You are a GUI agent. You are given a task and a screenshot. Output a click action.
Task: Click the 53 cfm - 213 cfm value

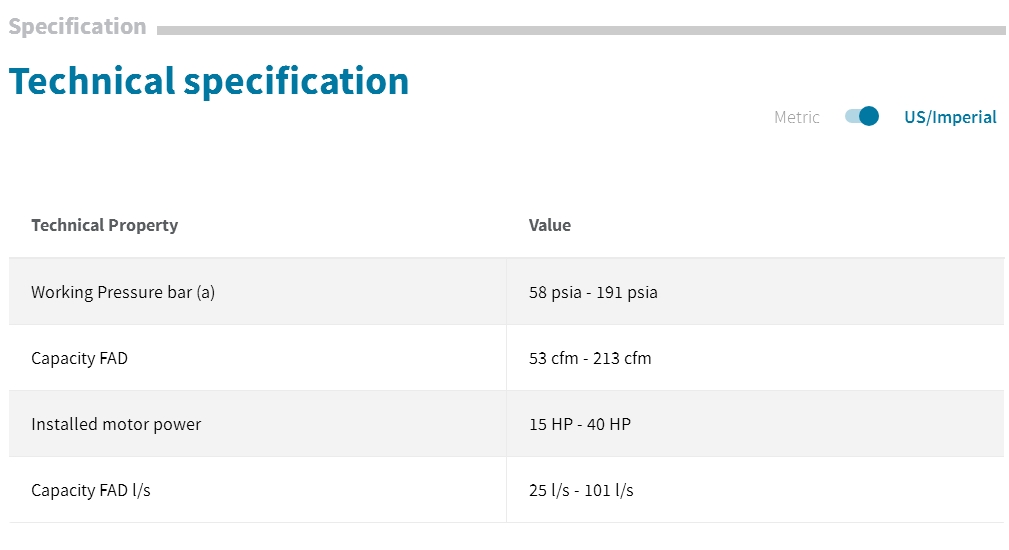pyautogui.click(x=590, y=358)
